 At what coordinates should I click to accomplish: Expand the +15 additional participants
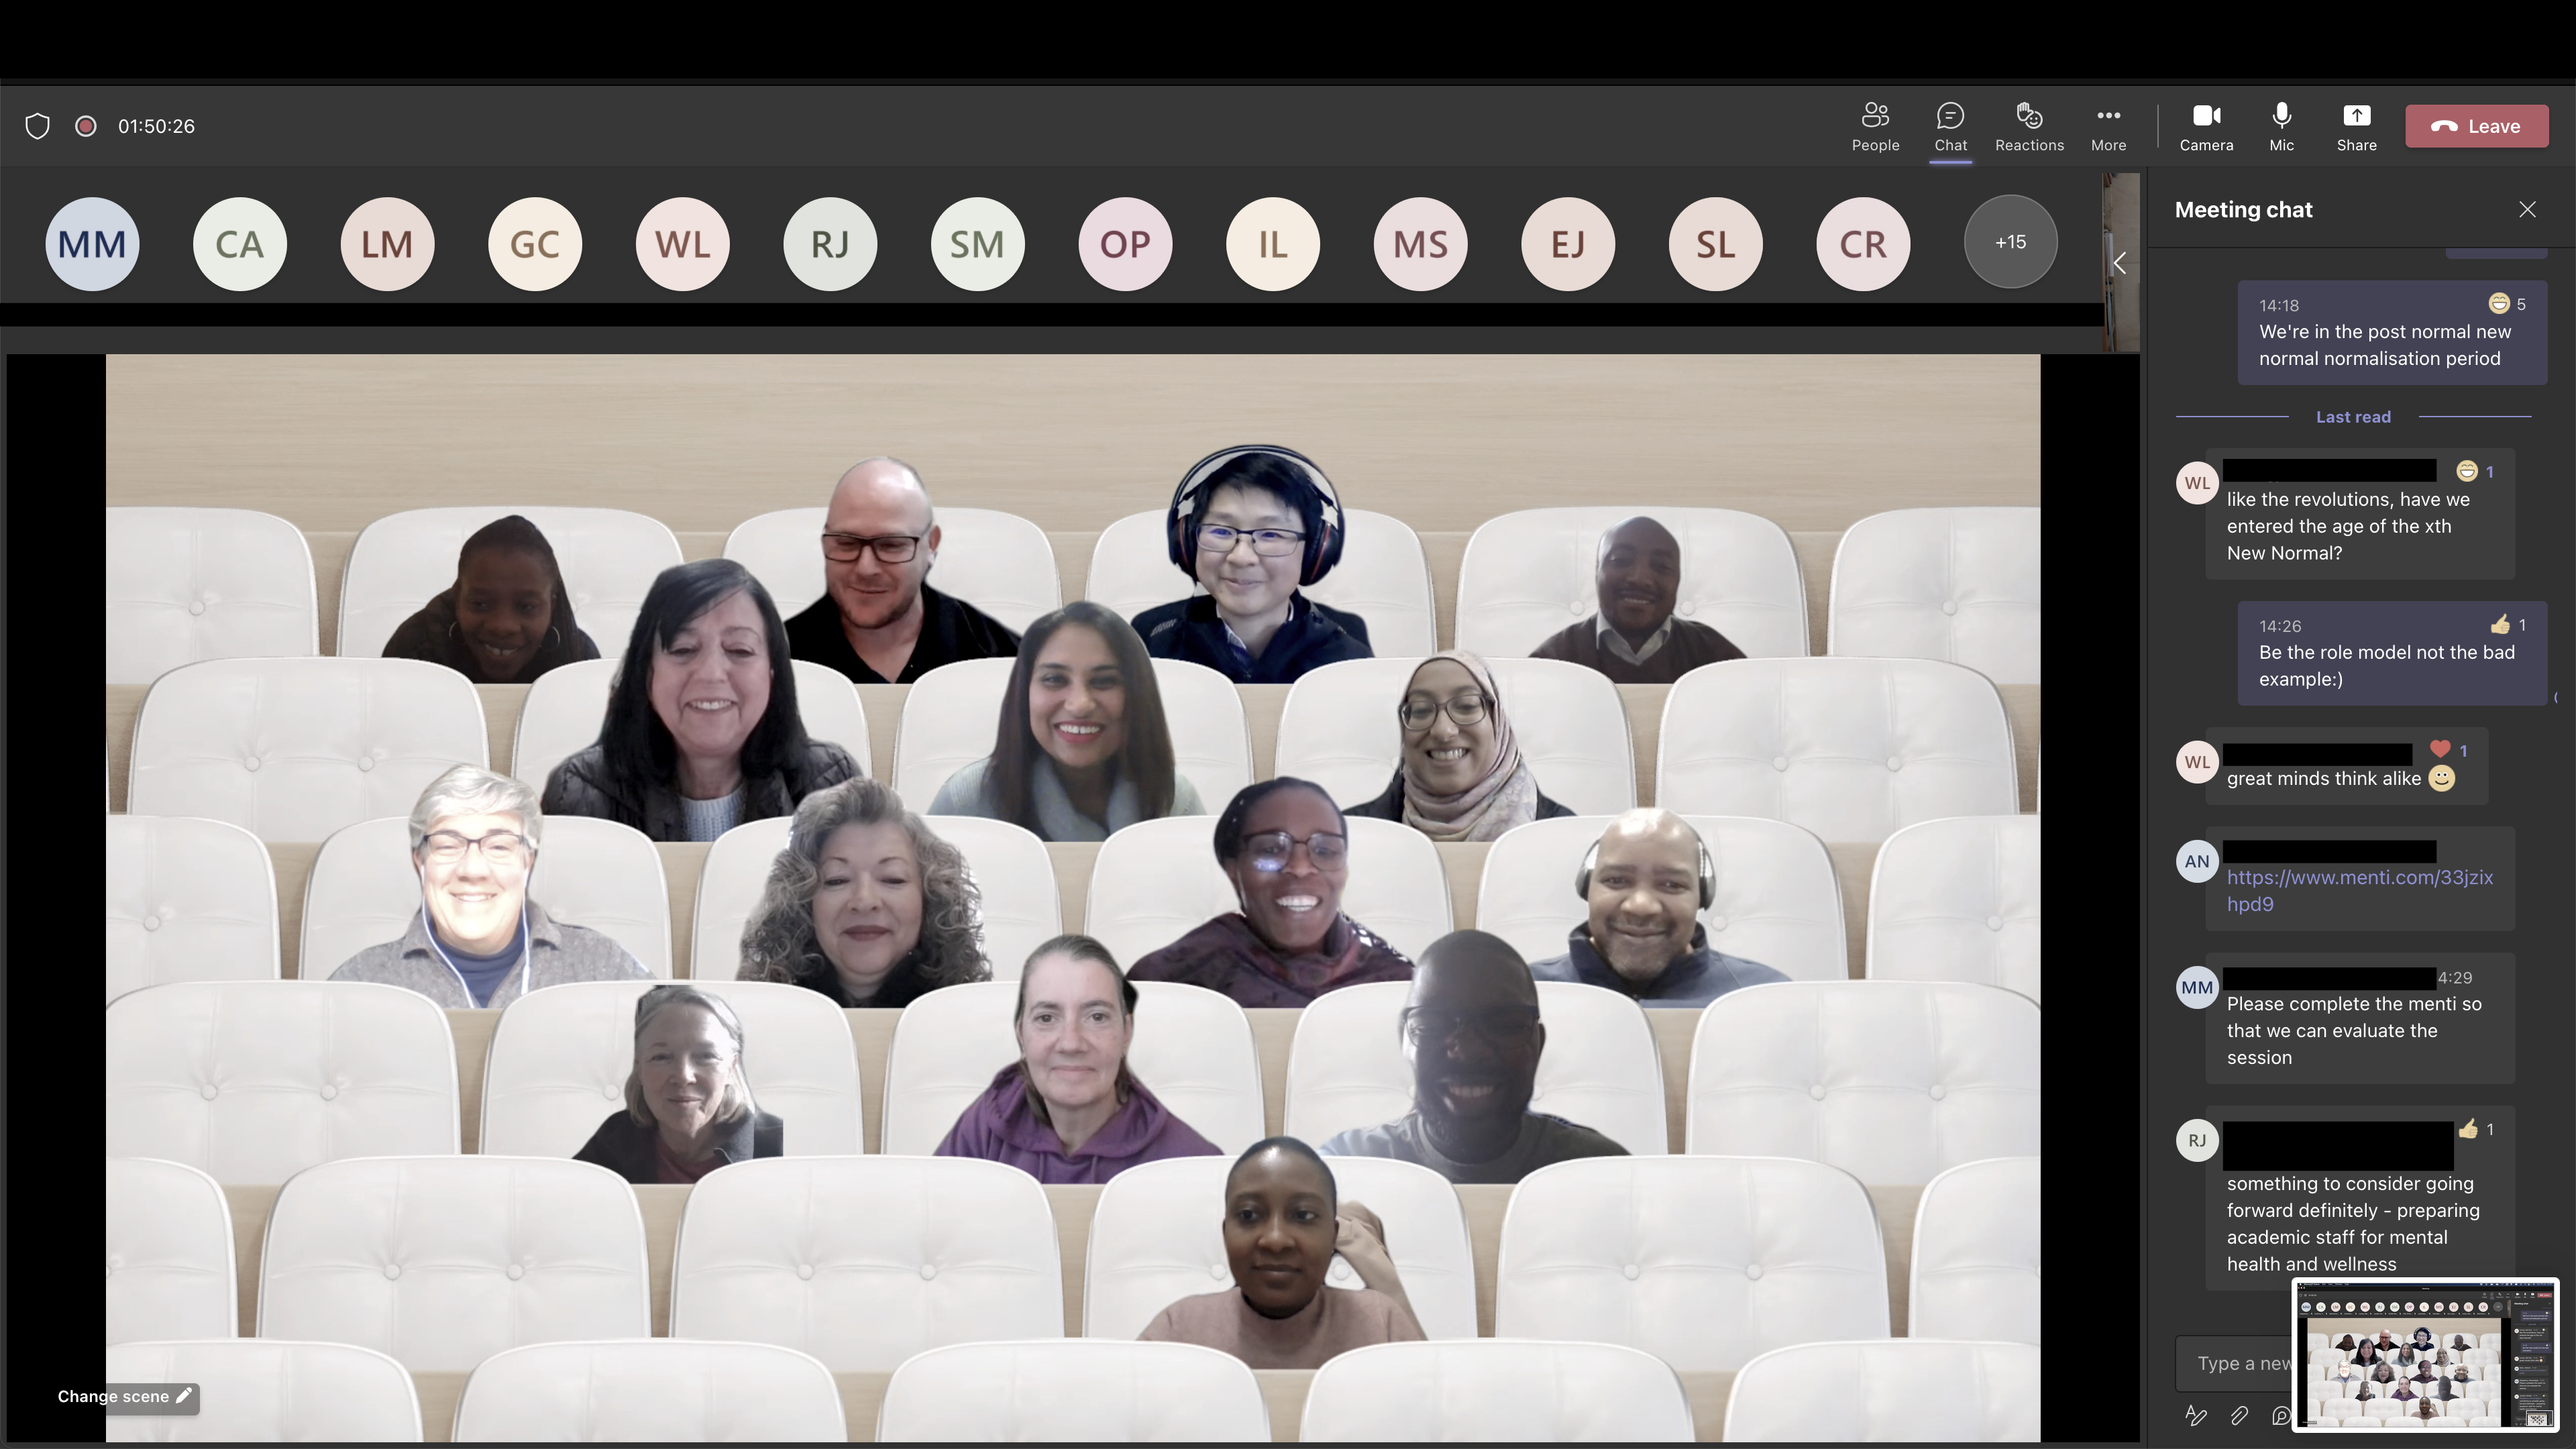pos(2010,242)
